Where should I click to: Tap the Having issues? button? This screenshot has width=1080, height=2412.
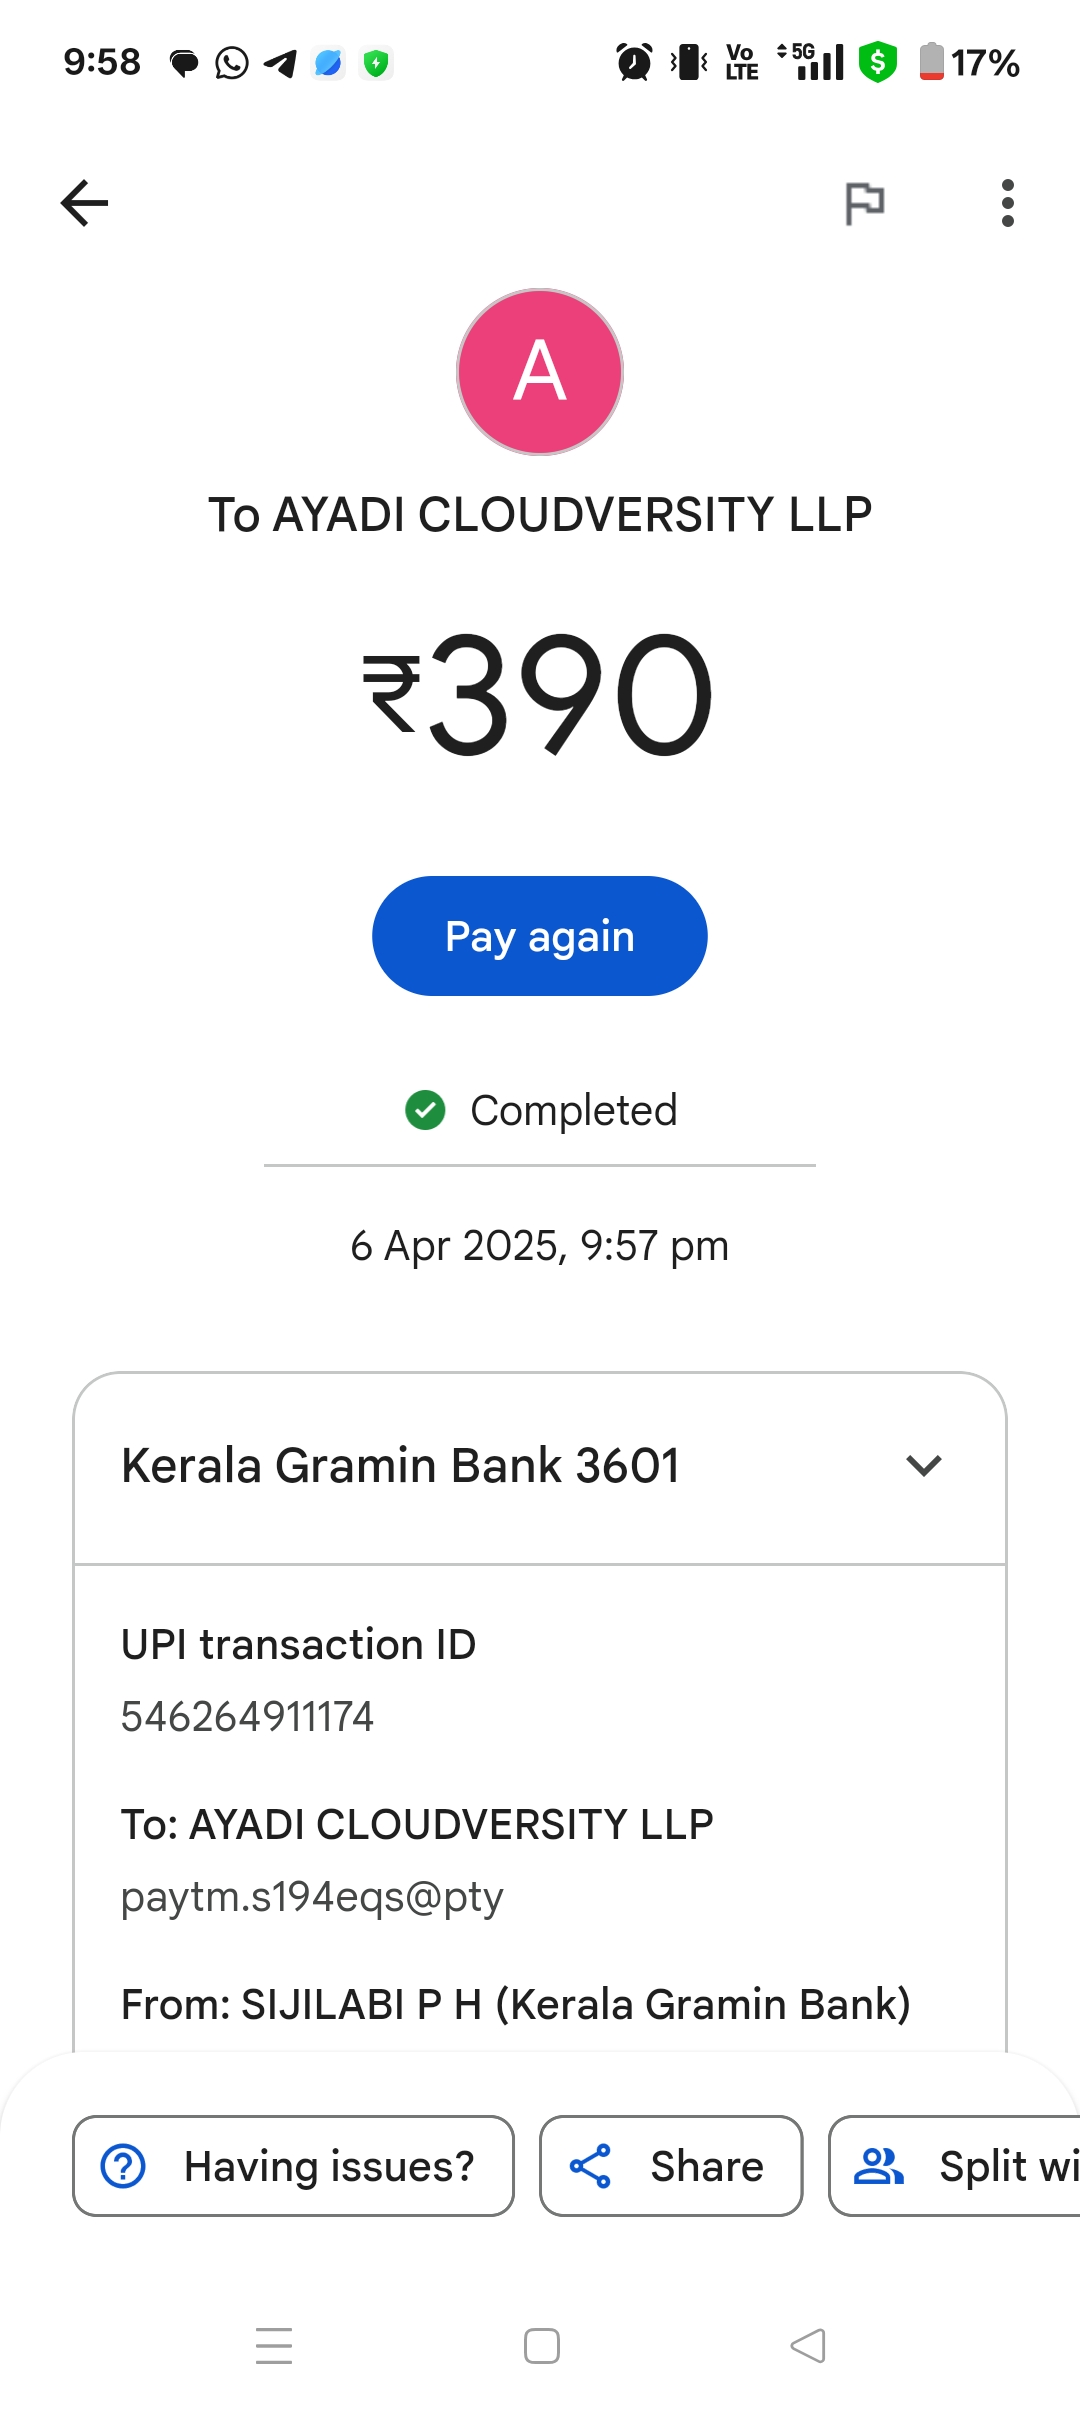coord(293,2166)
